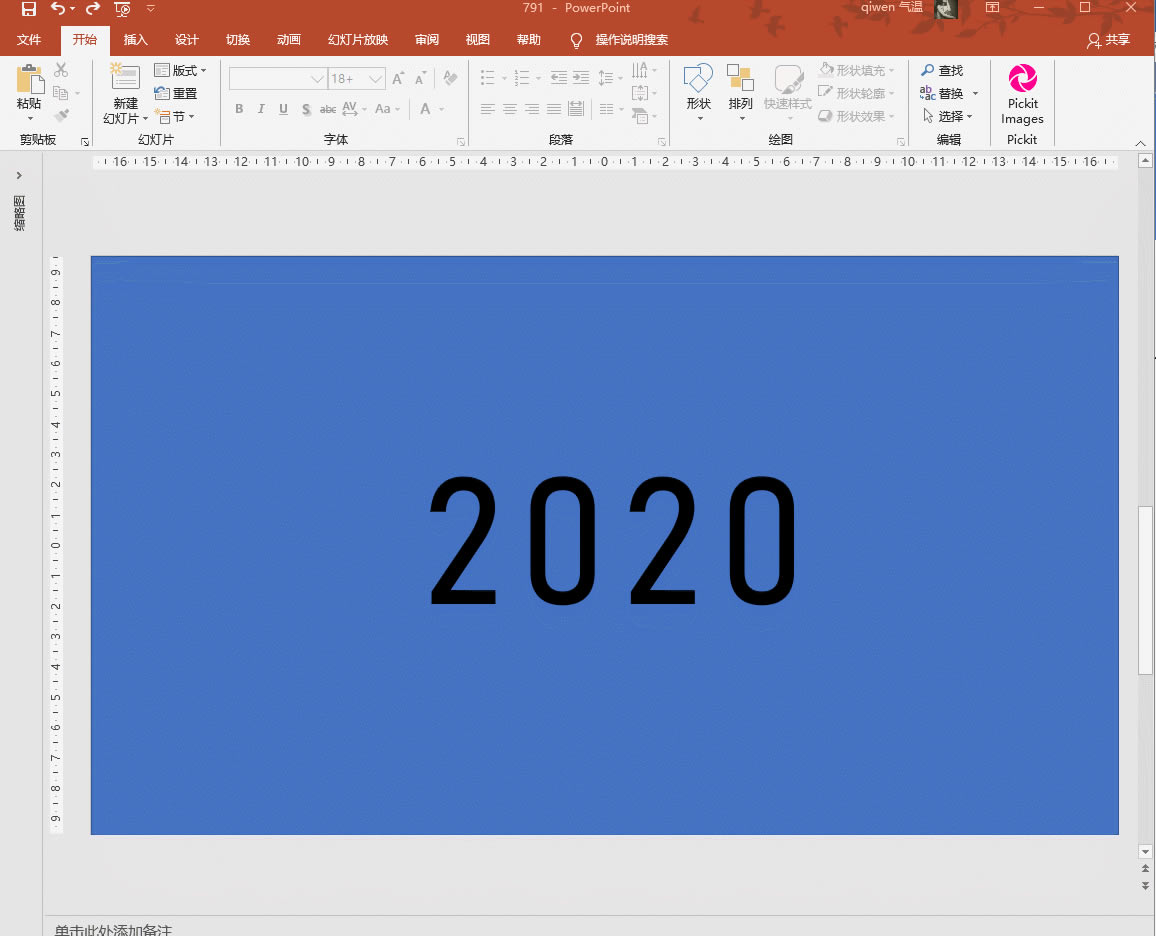Viewport: 1156px width, 936px height.
Task: Toggle Italic text formatting
Action: pos(261,109)
